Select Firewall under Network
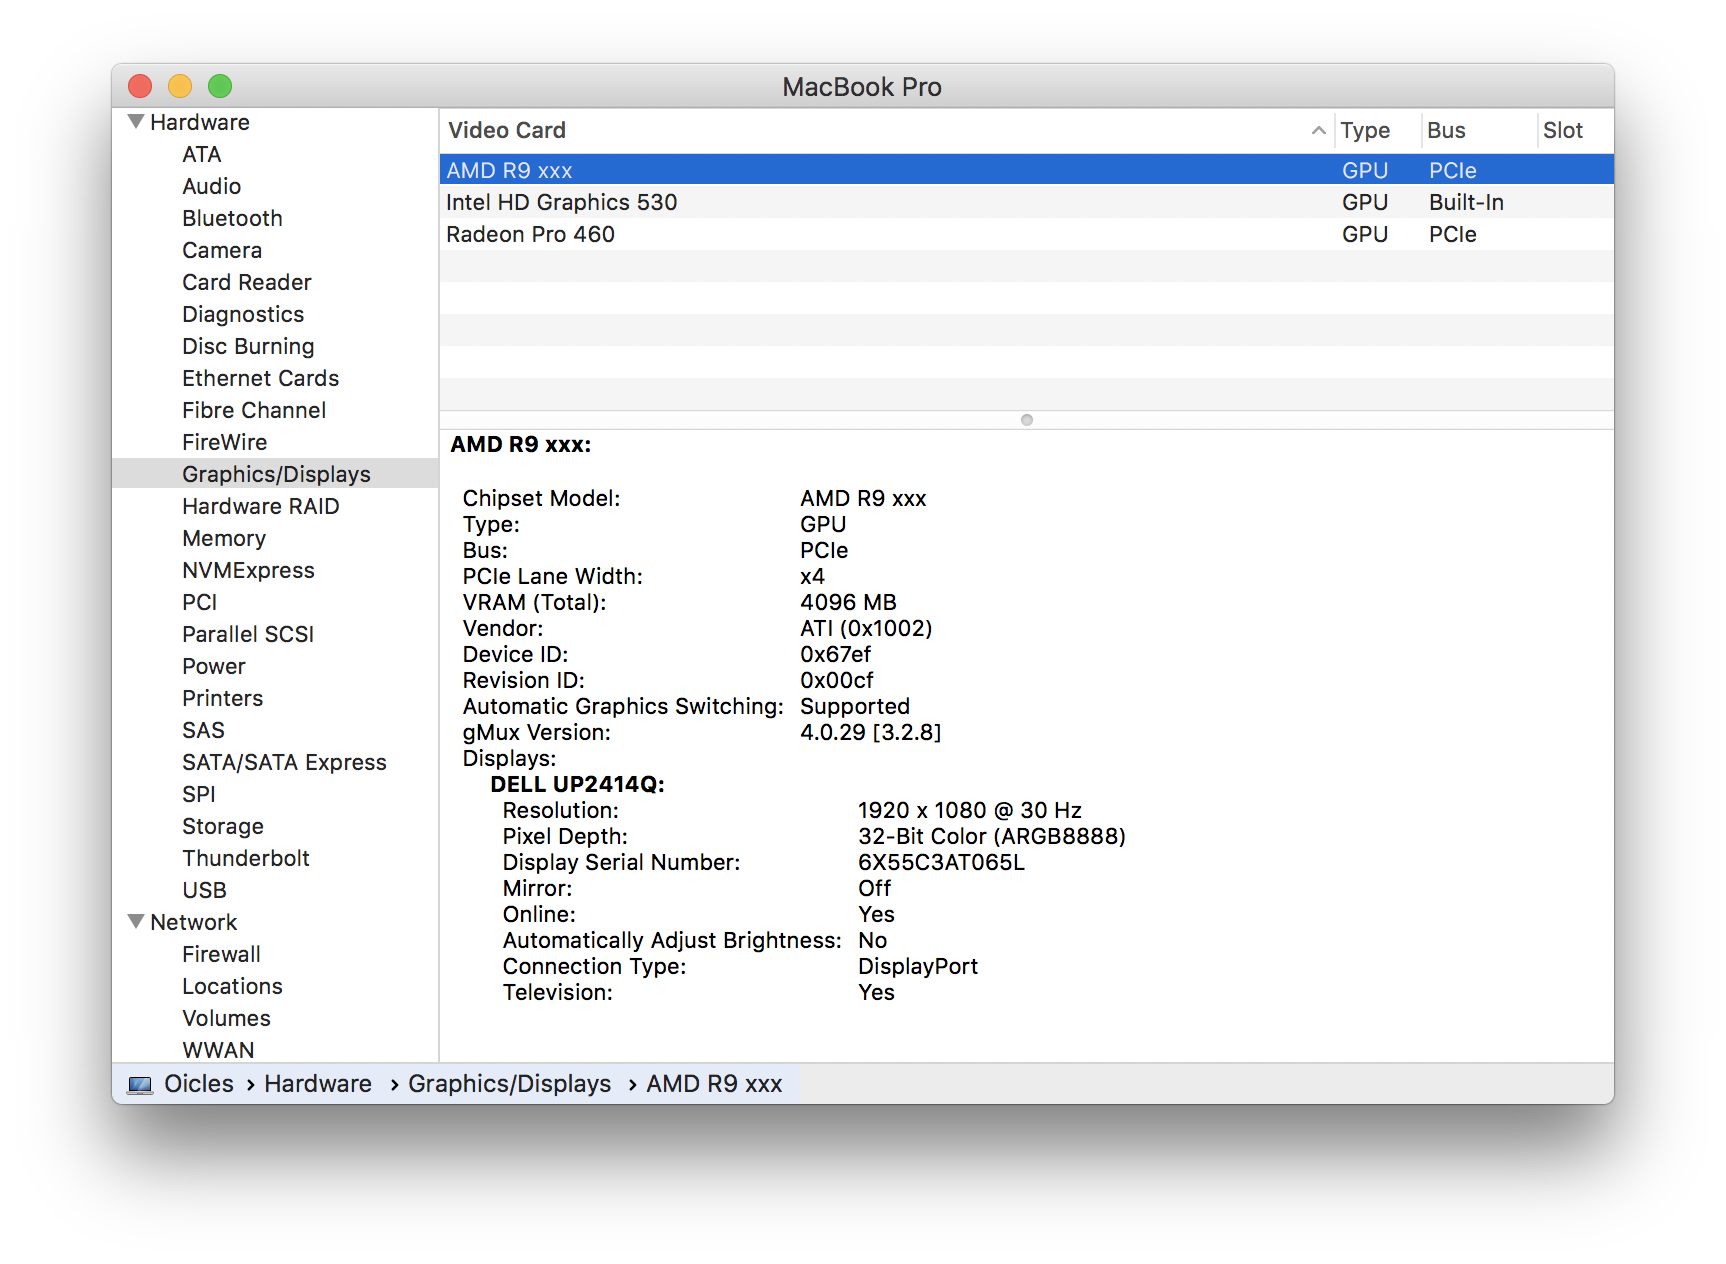The width and height of the screenshot is (1726, 1264). (221, 954)
